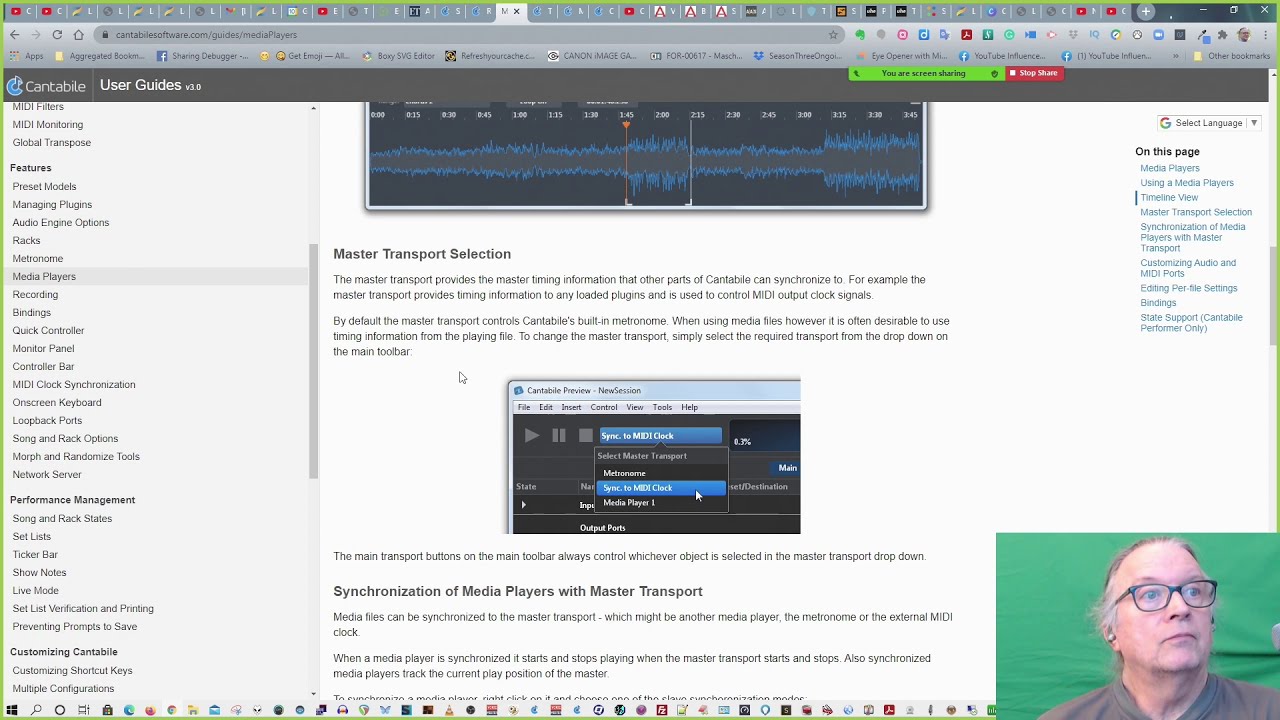Click the Features section heading
Screen dimensions: 1280x720
pyautogui.click(x=31, y=168)
